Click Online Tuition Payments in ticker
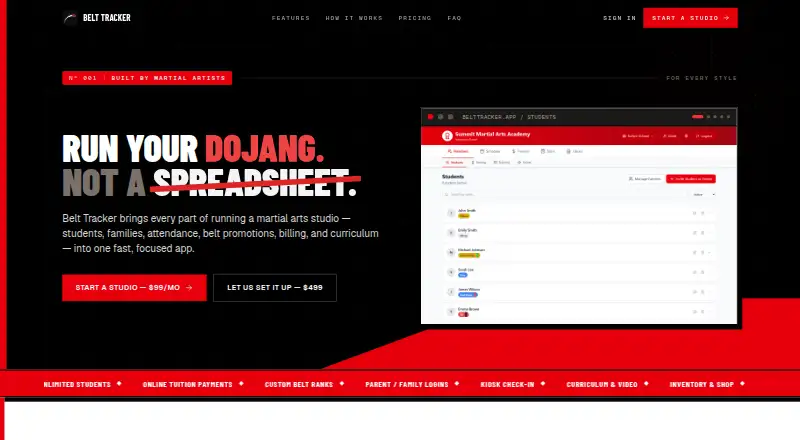 click(187, 384)
